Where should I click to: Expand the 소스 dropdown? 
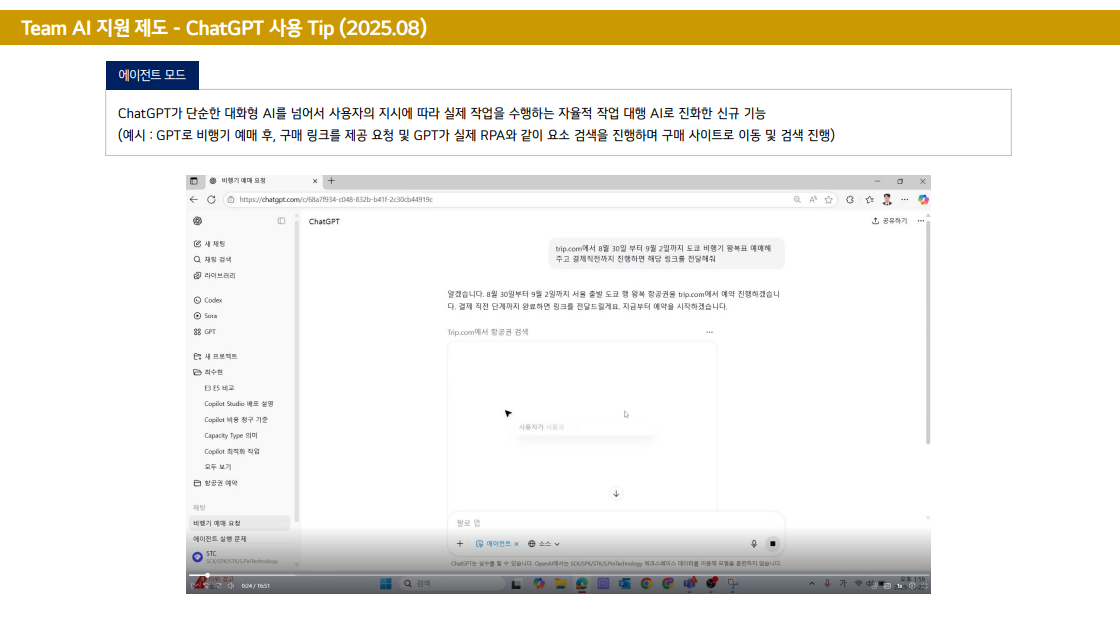[544, 544]
